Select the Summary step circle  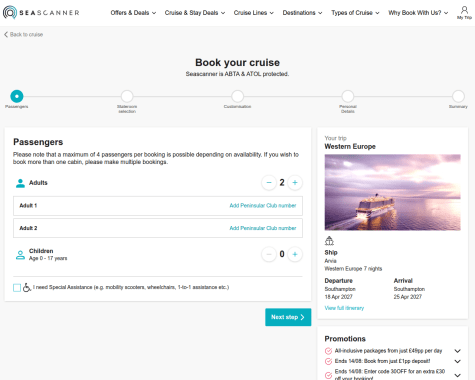(x=458, y=96)
